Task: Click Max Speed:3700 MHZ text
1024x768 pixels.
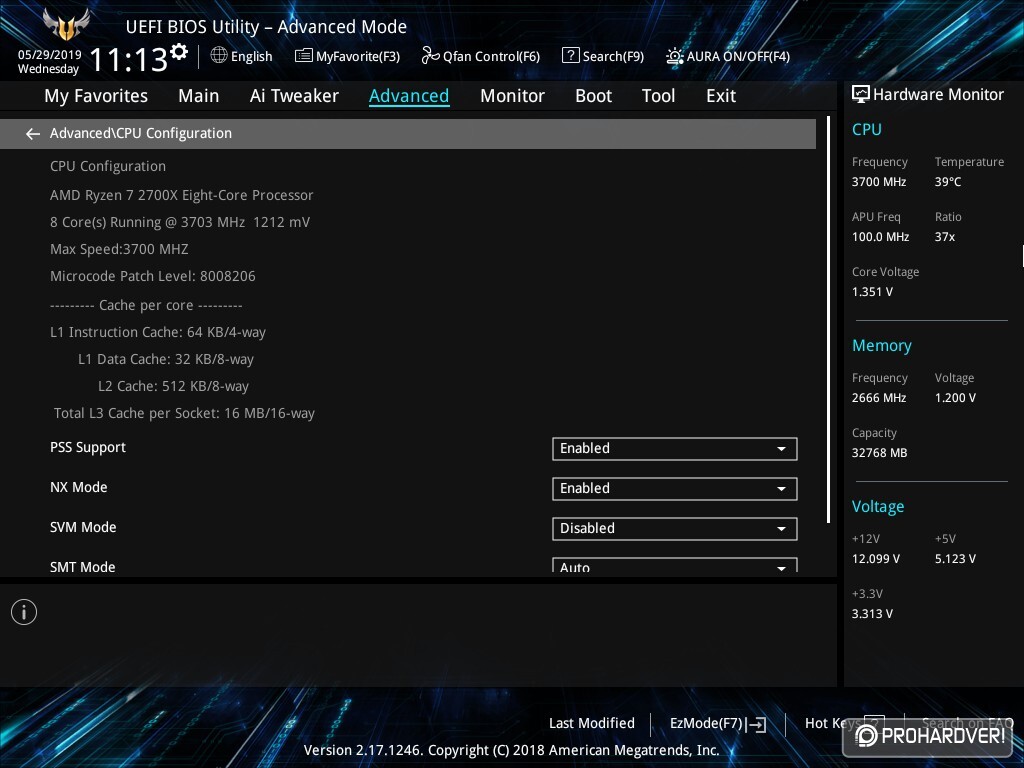Action: tap(119, 249)
